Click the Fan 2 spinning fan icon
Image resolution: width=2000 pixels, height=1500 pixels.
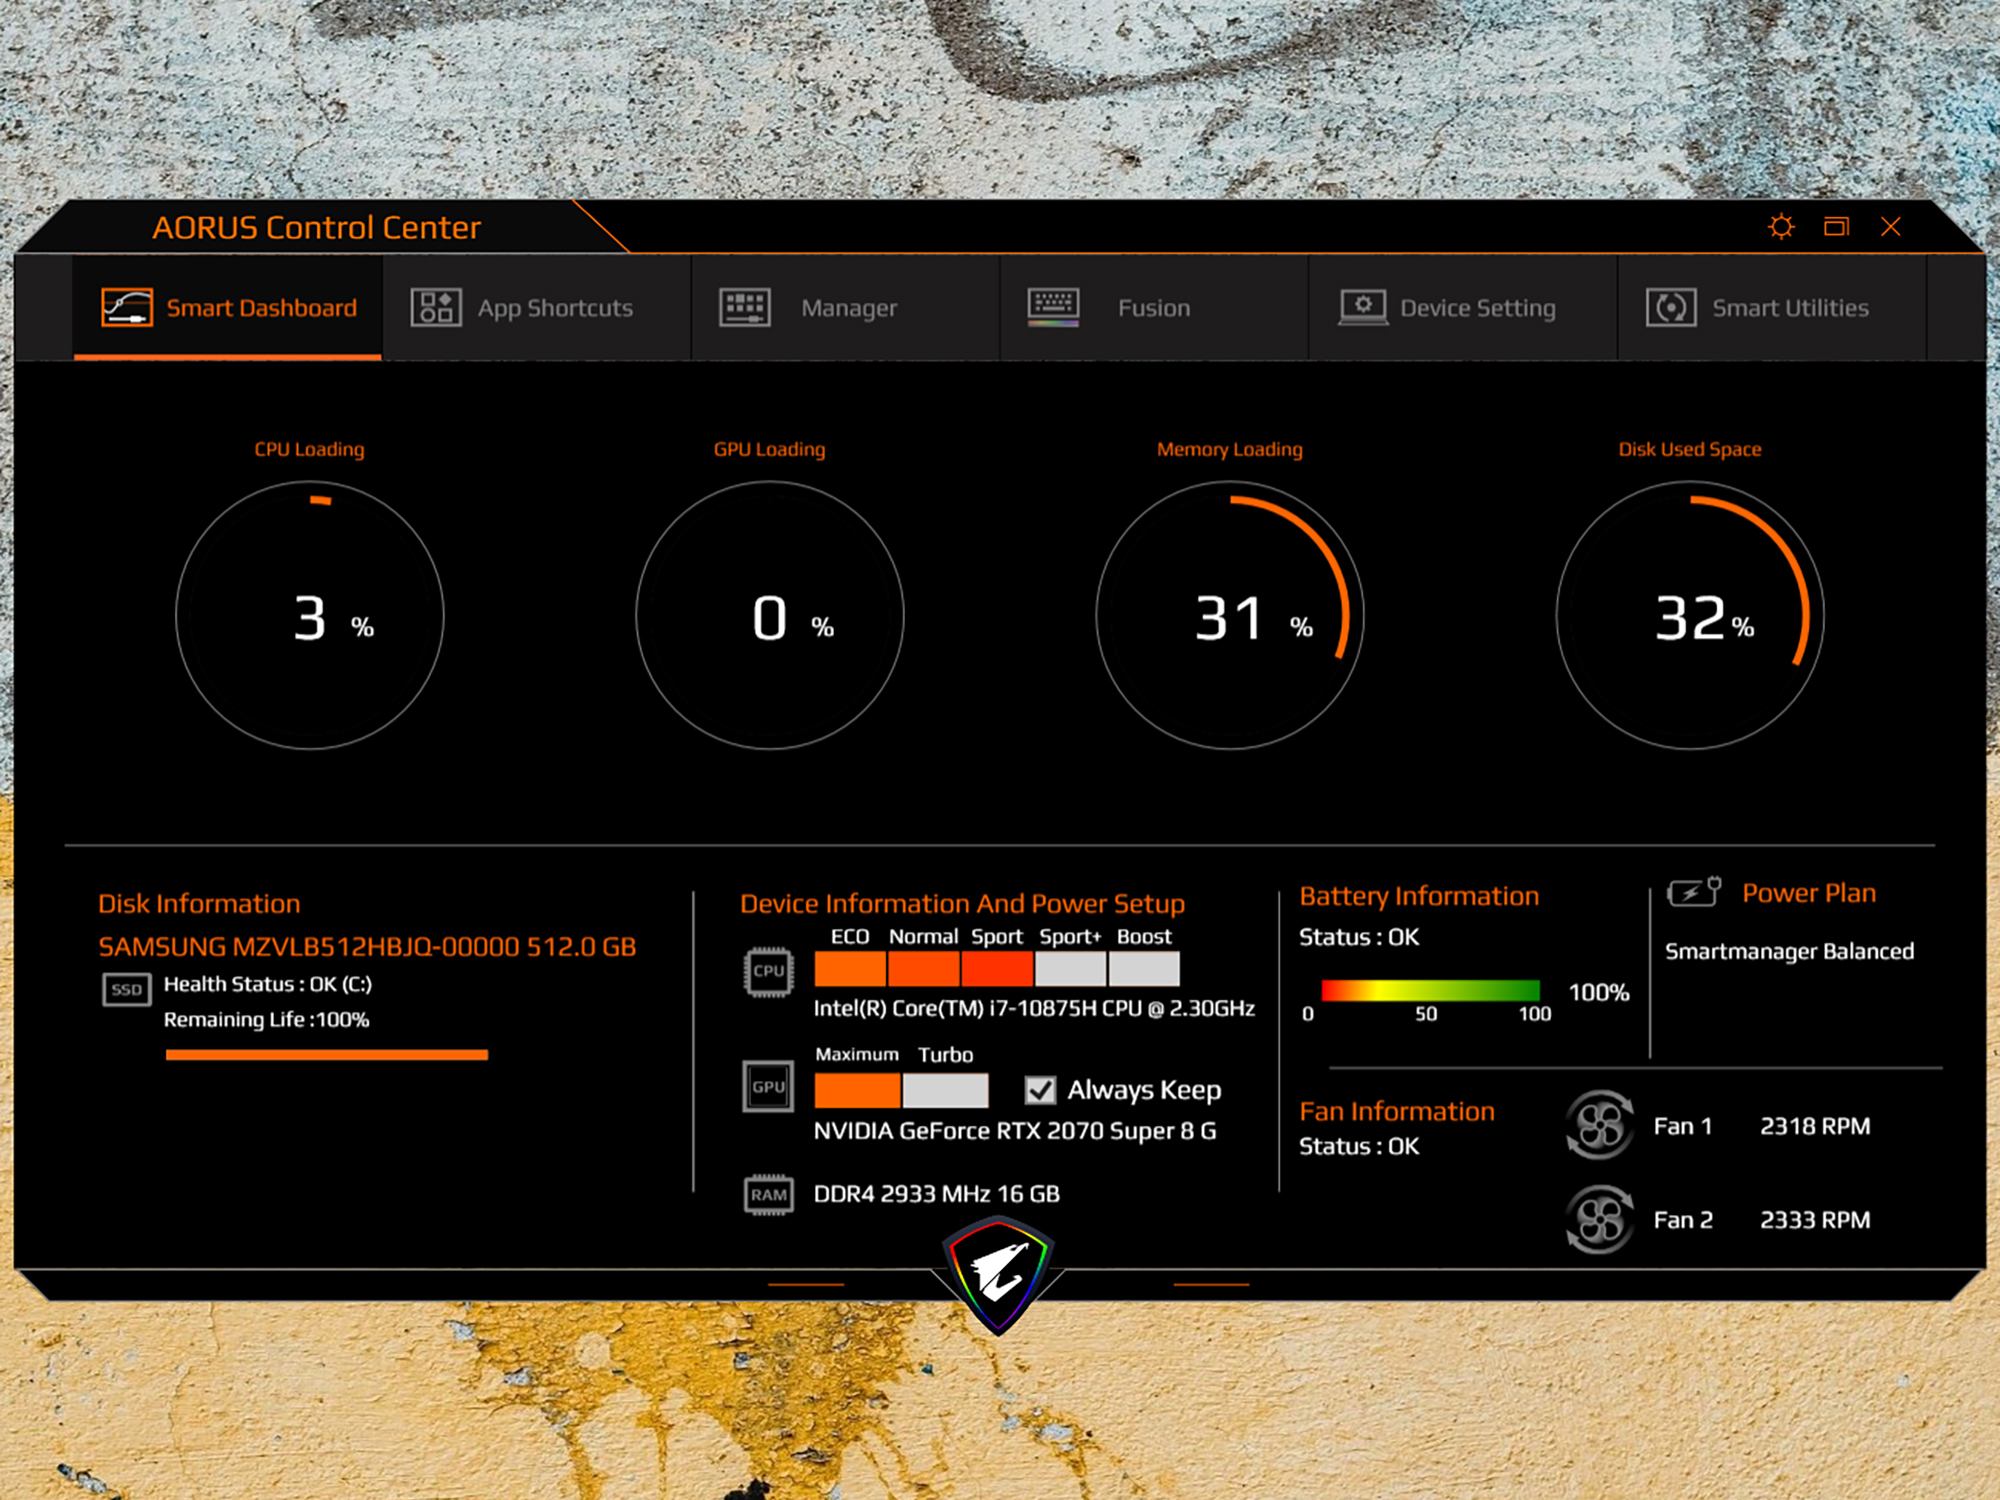coord(1599,1220)
